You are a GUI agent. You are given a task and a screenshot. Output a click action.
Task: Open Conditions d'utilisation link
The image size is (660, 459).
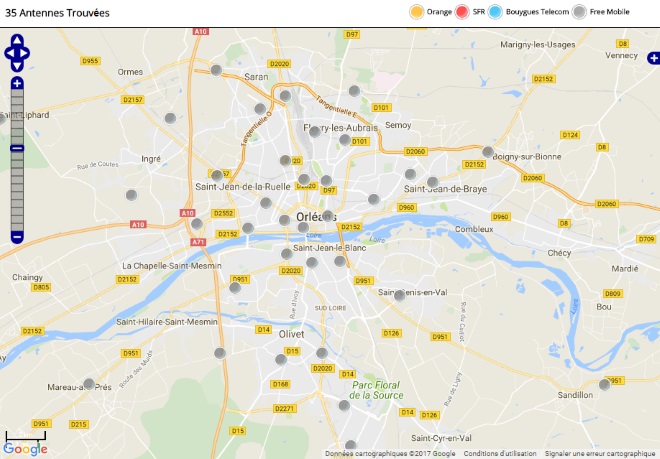[500, 454]
